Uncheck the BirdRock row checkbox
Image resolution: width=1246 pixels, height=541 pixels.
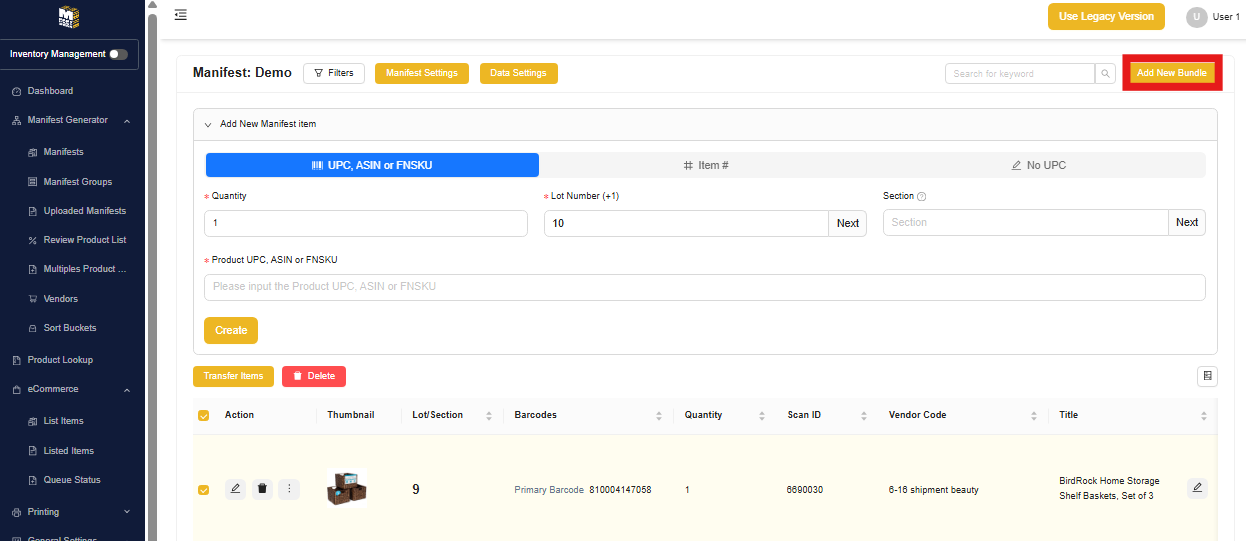point(204,490)
